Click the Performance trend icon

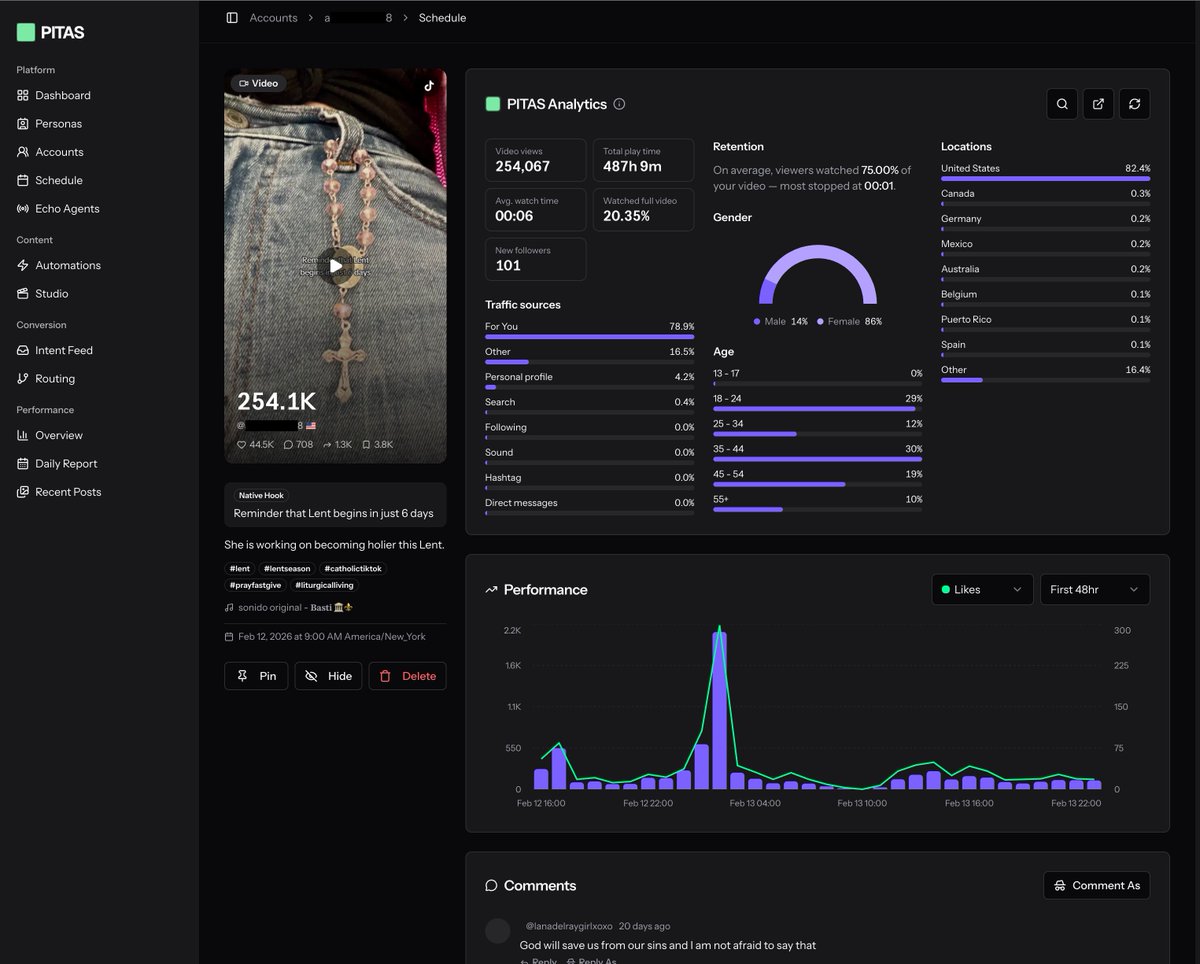click(x=491, y=590)
